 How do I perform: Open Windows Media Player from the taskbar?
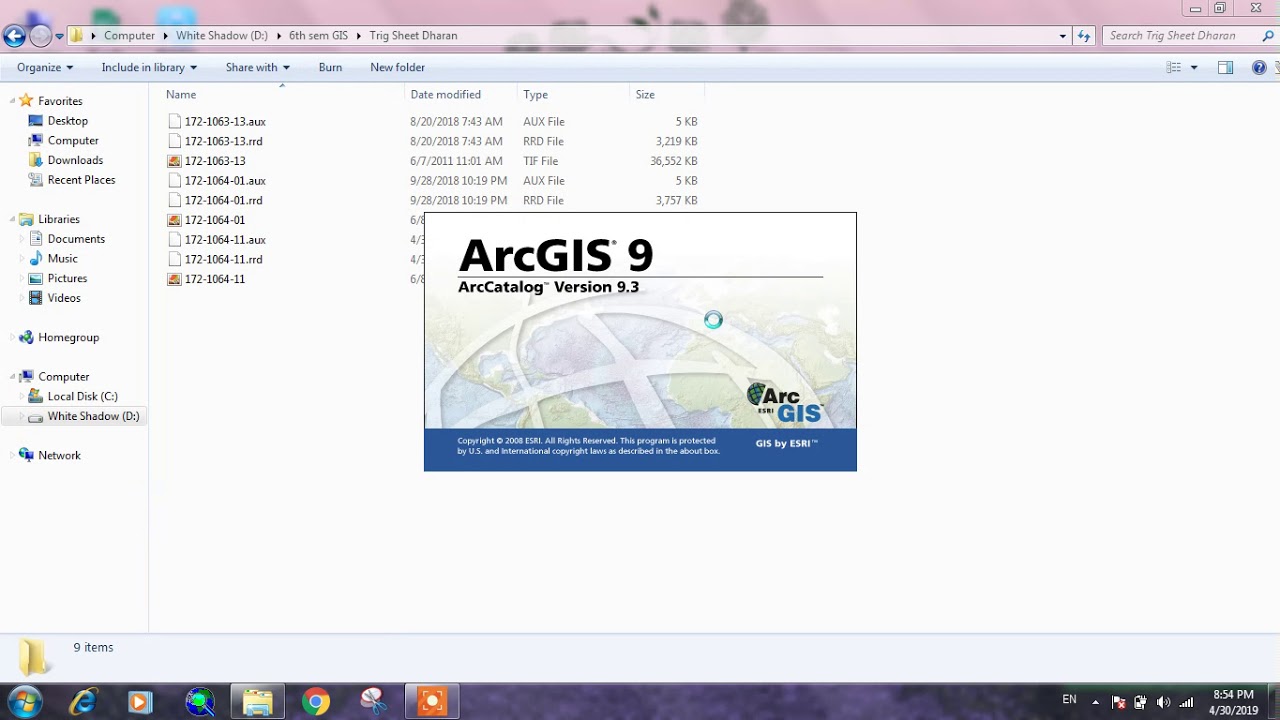click(140, 702)
